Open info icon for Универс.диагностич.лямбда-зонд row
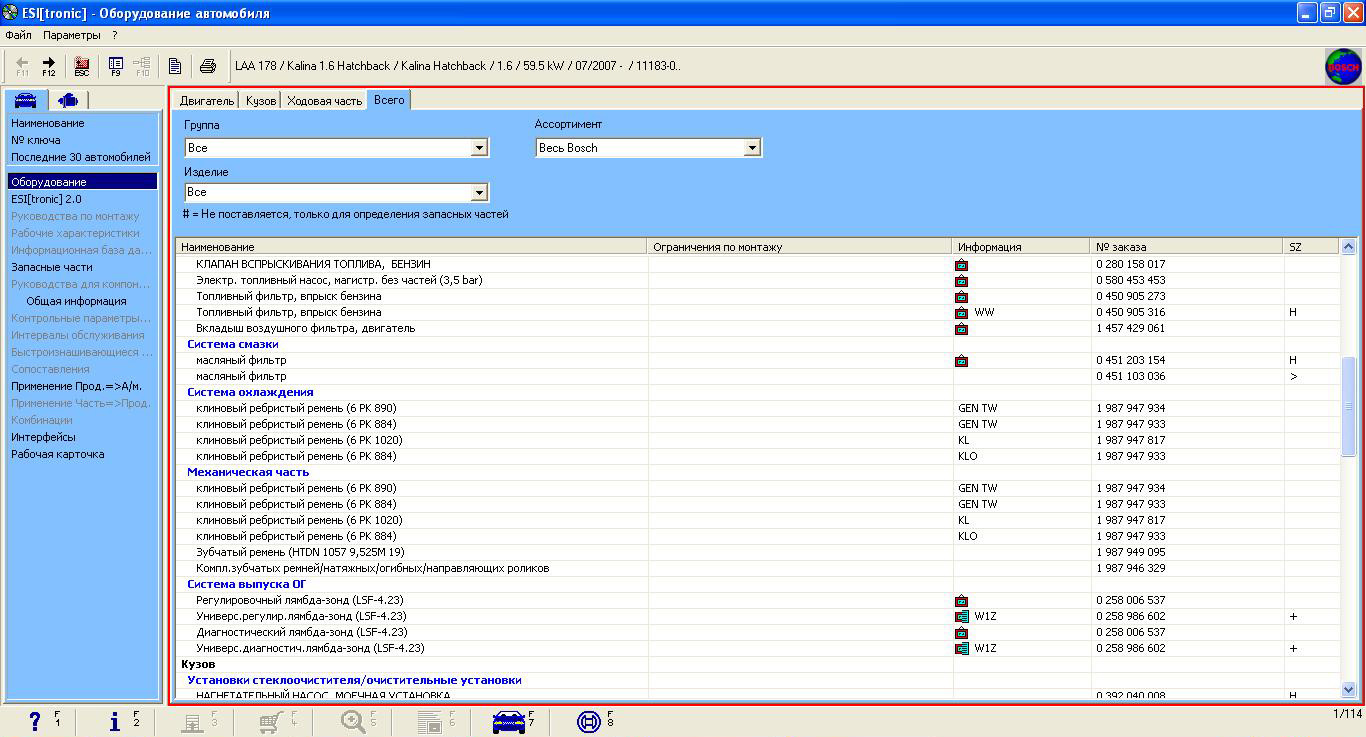1366x737 pixels. tap(961, 649)
